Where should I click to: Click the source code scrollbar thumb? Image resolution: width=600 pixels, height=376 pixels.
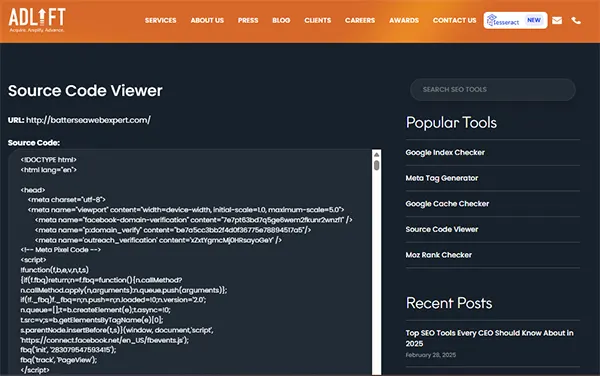[x=377, y=165]
